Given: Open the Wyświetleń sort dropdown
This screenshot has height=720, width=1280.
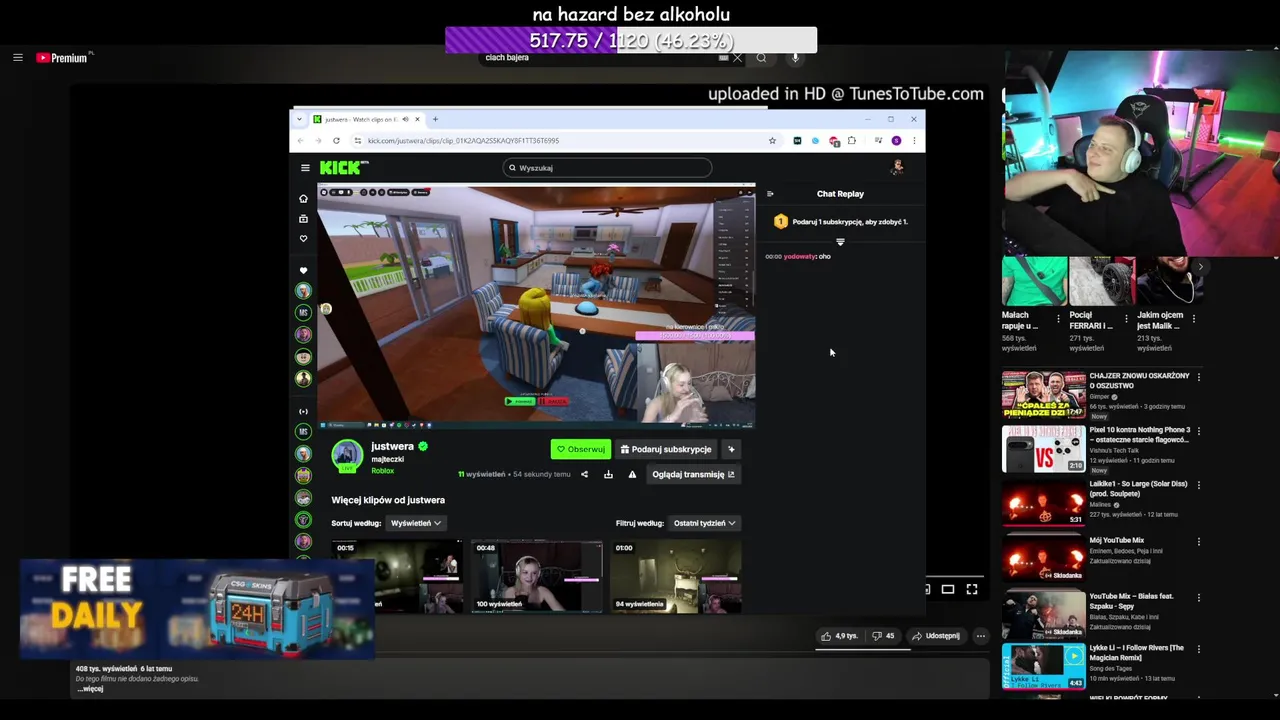Looking at the screenshot, I should (x=416, y=523).
